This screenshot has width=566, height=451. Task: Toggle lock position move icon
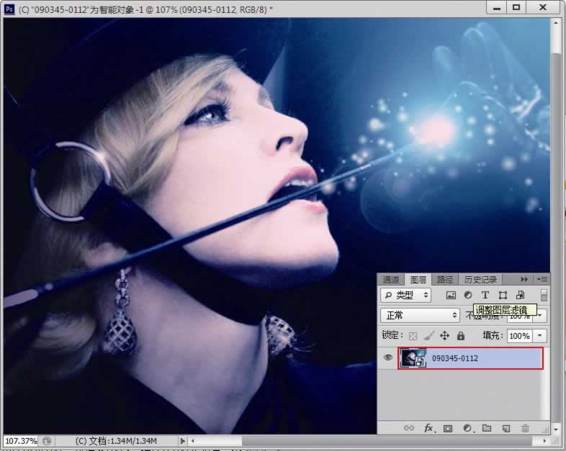tap(445, 336)
